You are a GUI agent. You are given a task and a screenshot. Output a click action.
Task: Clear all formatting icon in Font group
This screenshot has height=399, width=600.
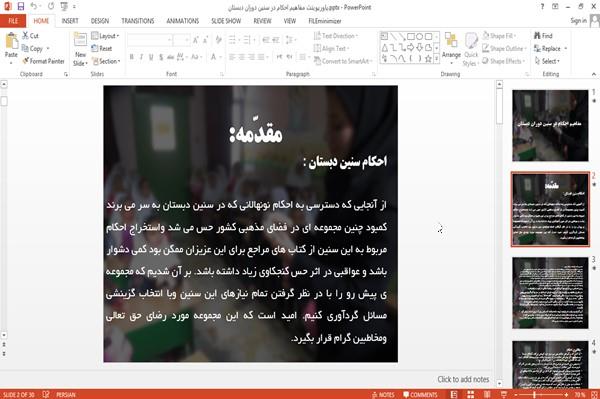[x=218, y=40]
